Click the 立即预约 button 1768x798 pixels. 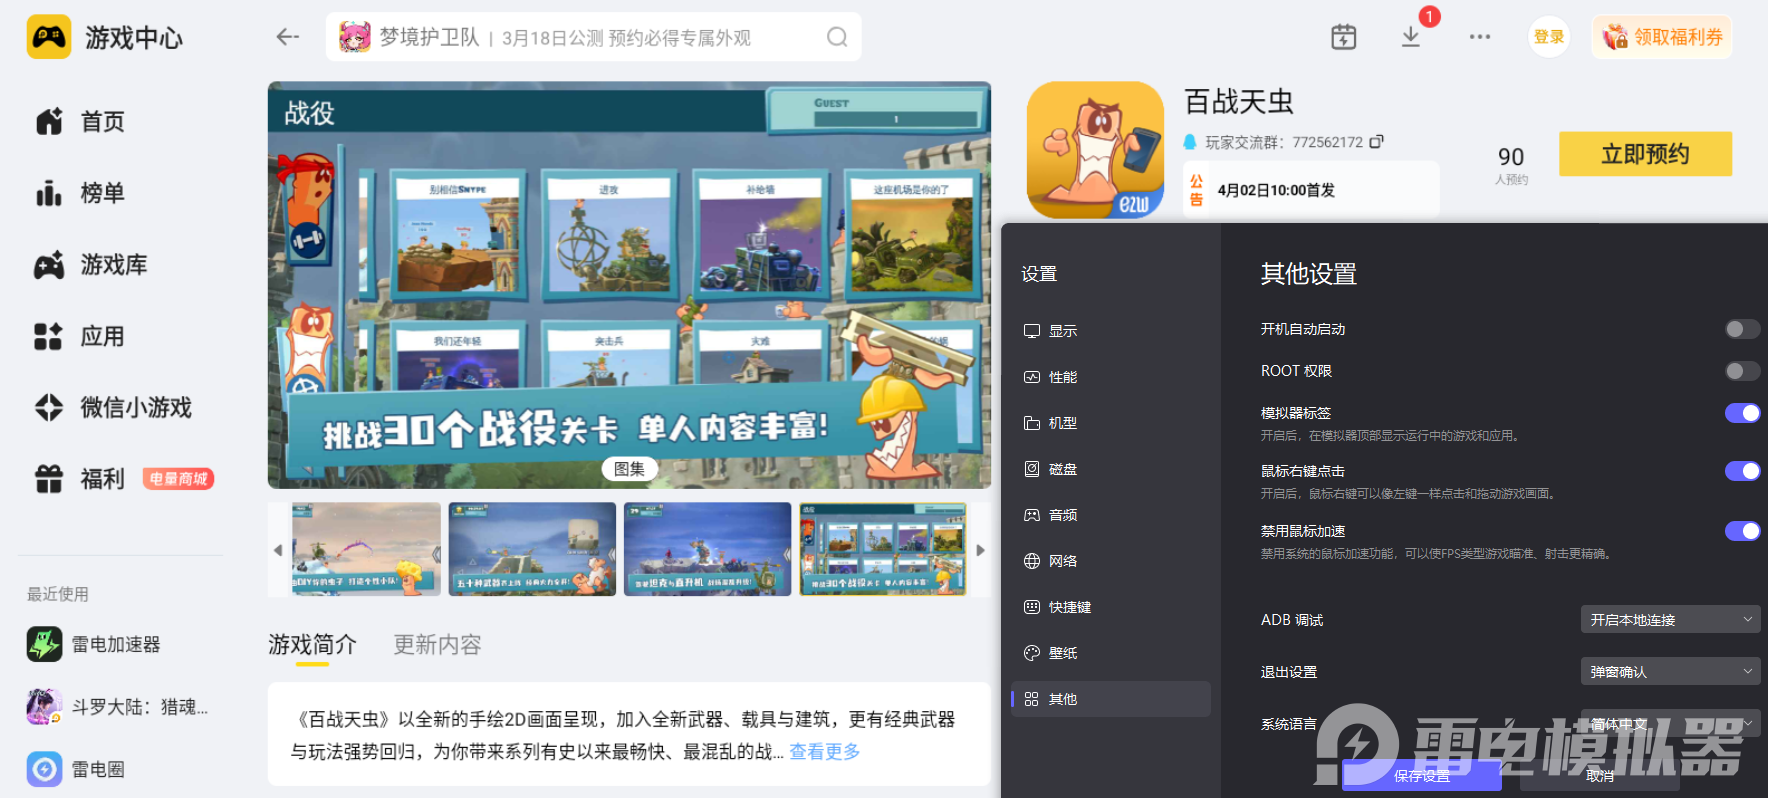(1645, 154)
